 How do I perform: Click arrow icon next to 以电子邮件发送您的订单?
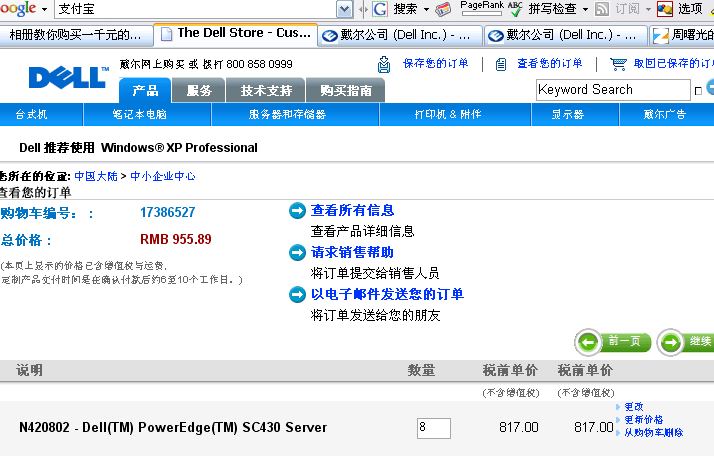pyautogui.click(x=297, y=294)
